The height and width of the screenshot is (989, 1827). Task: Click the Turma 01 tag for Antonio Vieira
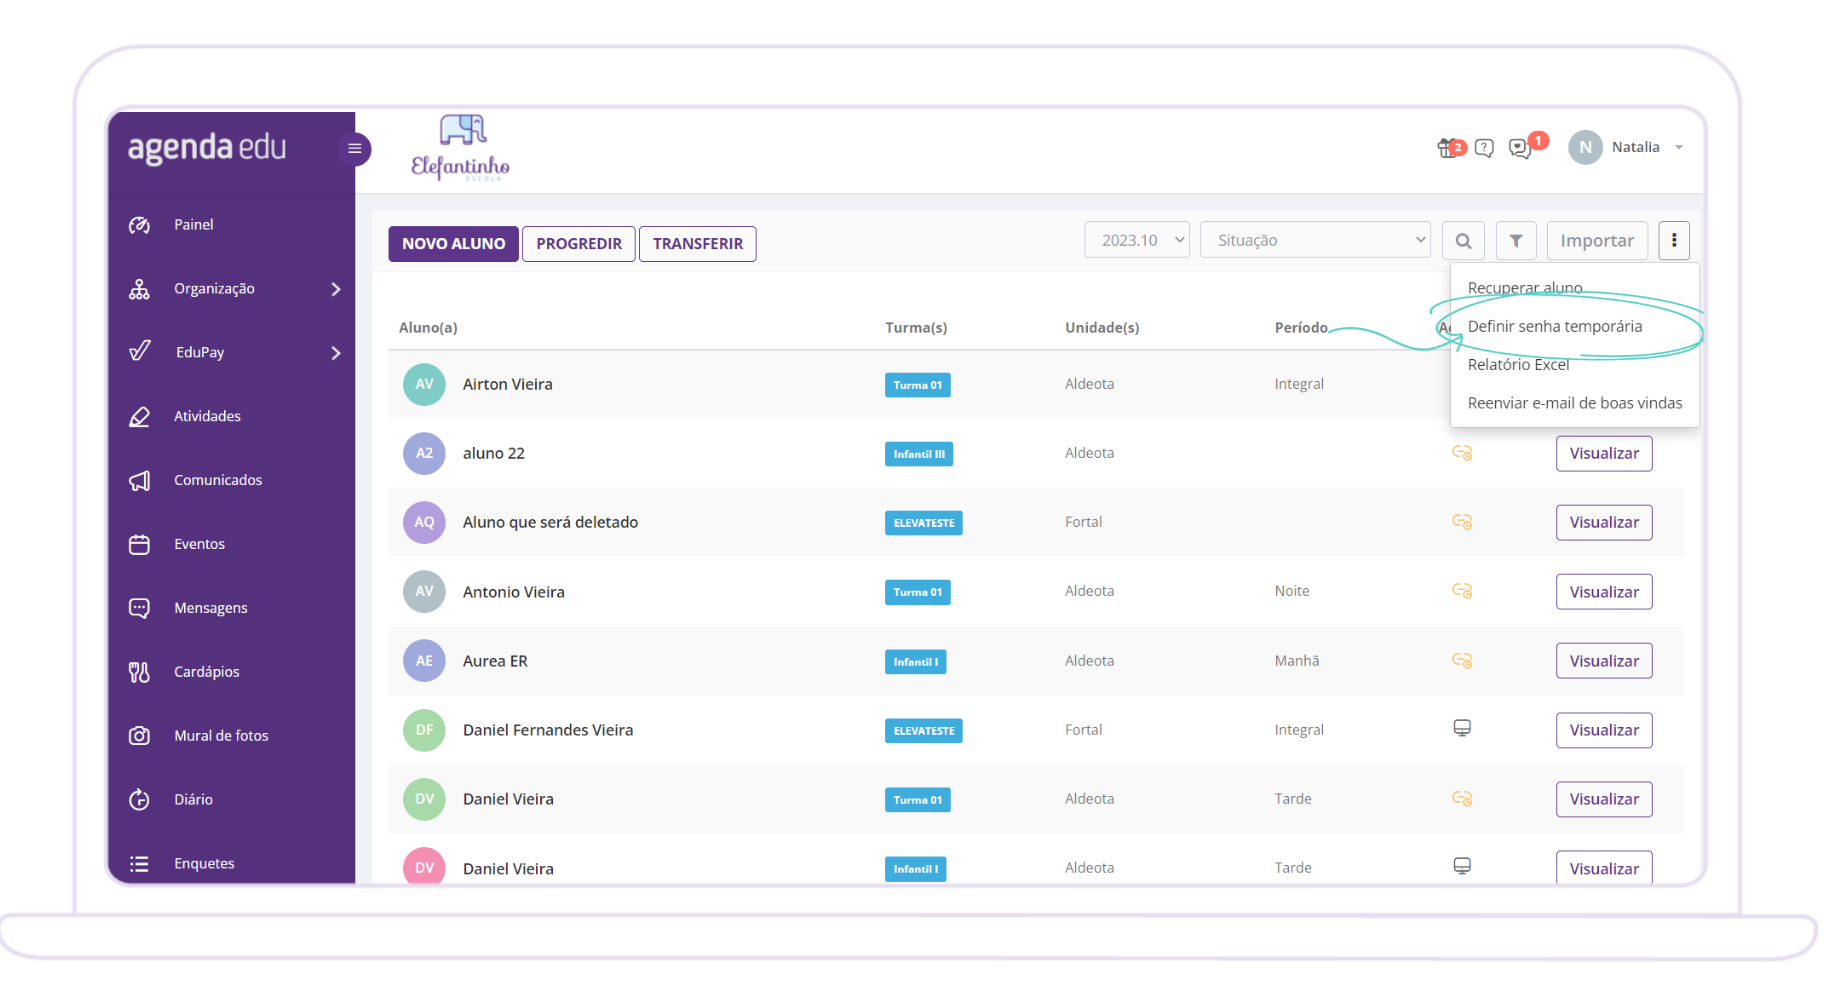click(x=917, y=593)
